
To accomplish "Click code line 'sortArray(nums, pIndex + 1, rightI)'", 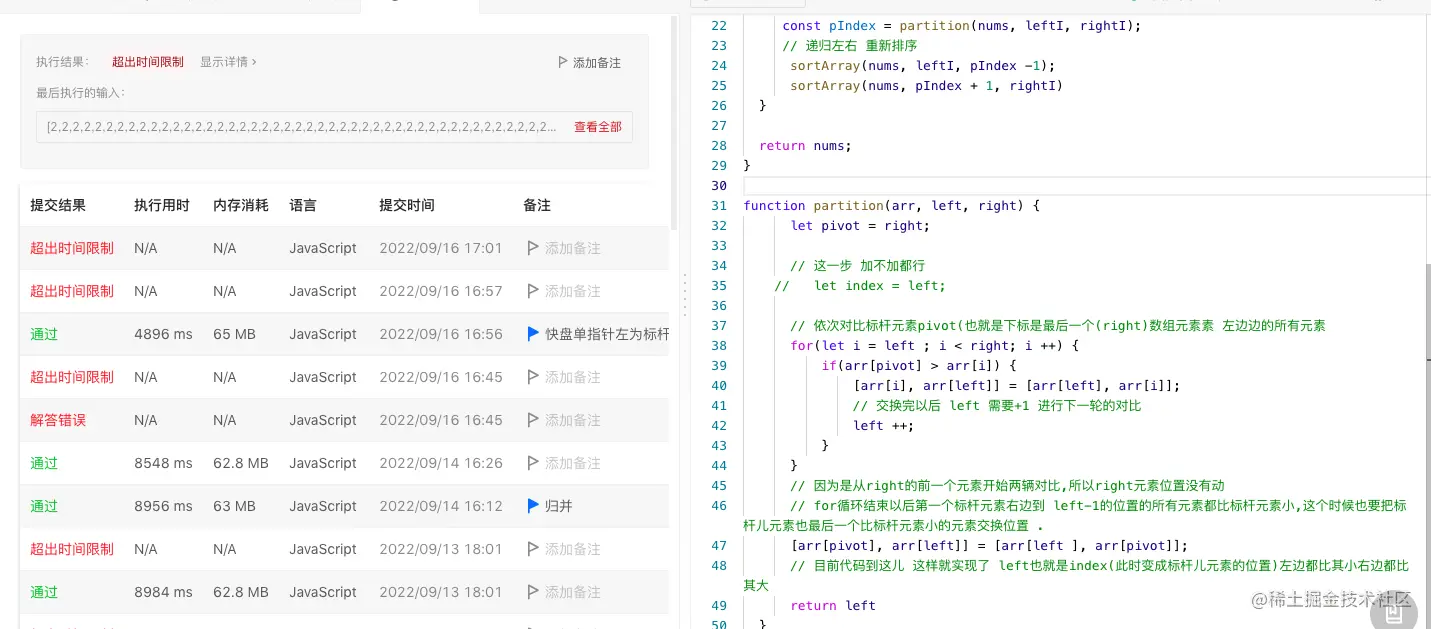I will 926,85.
